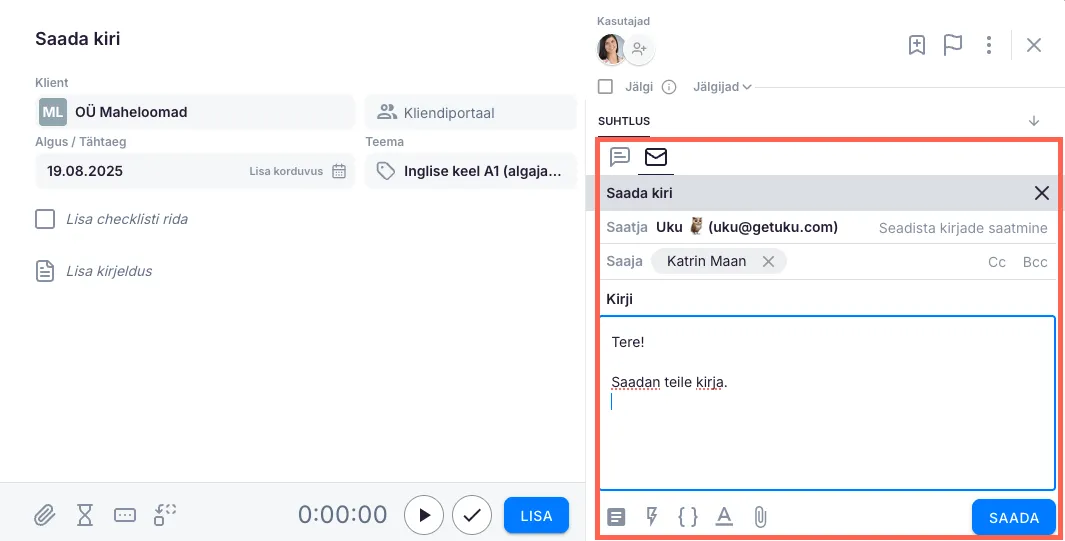This screenshot has width=1065, height=541.
Task: Insert variable with curly braces icon
Action: click(688, 517)
